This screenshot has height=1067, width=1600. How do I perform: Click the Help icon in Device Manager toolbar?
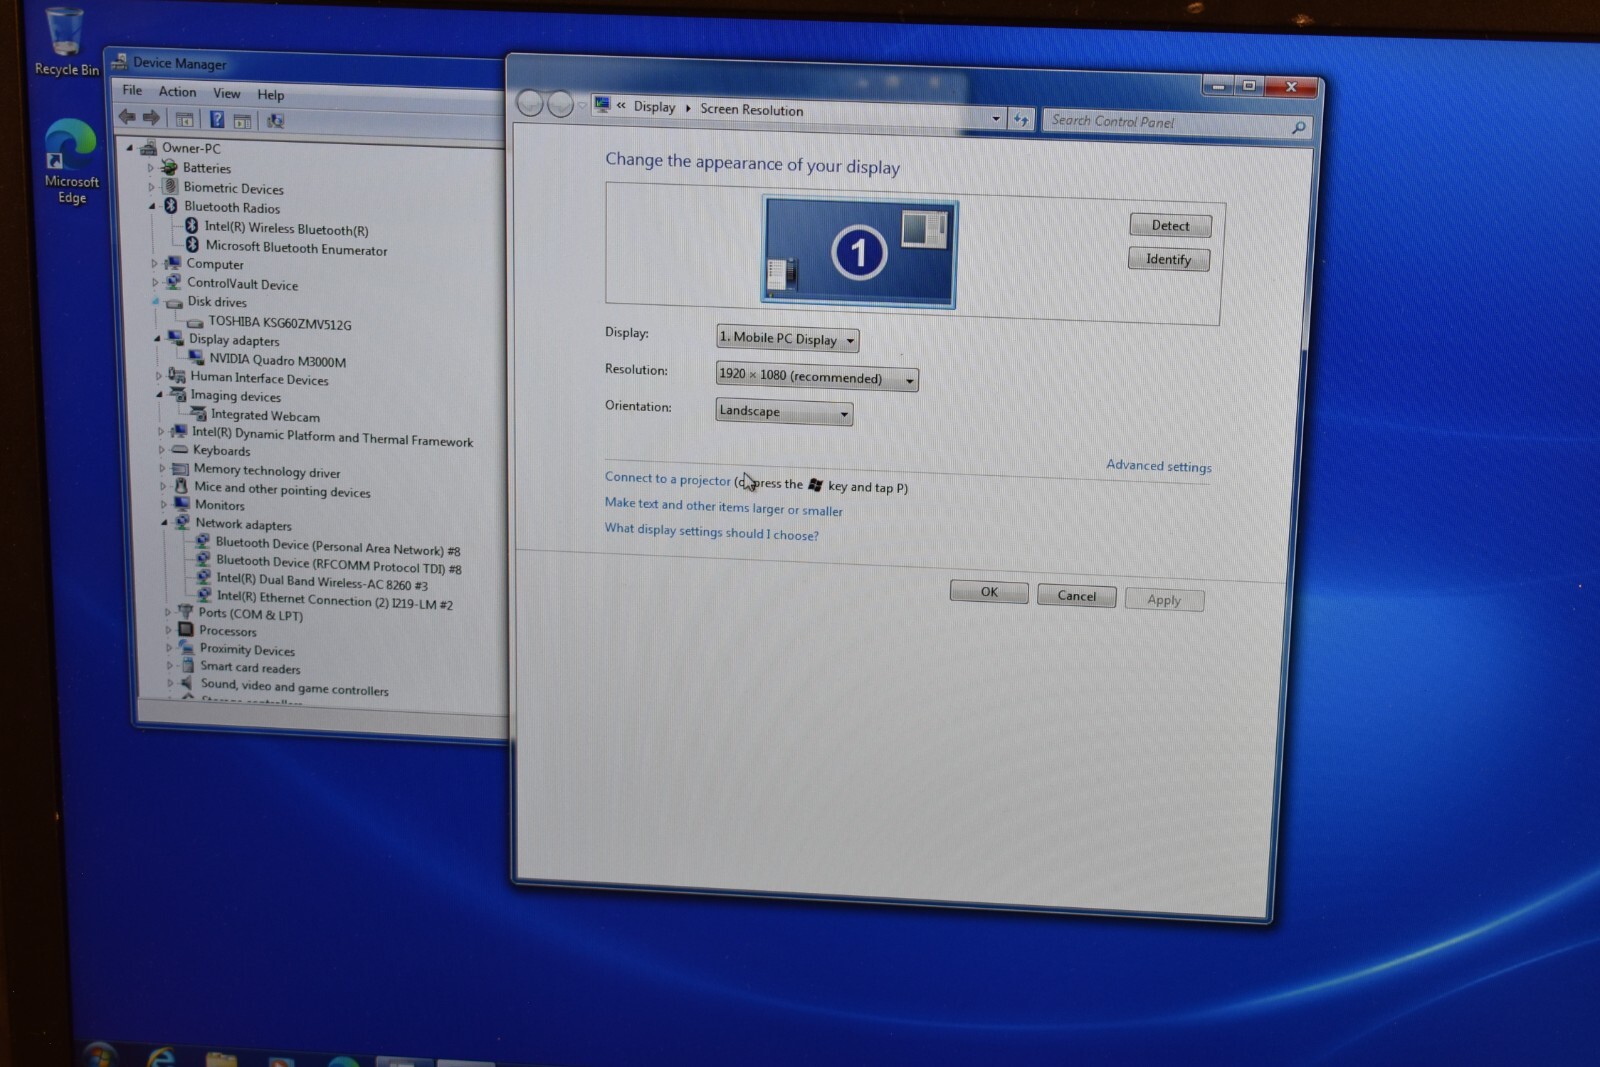point(216,120)
